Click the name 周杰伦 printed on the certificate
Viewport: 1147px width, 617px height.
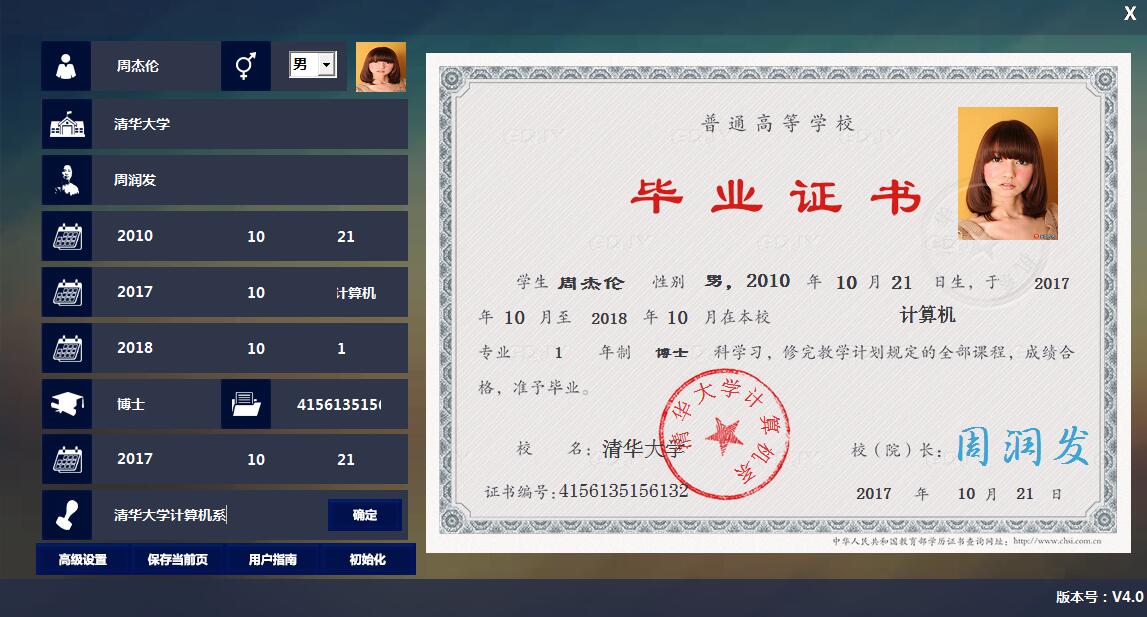point(591,283)
